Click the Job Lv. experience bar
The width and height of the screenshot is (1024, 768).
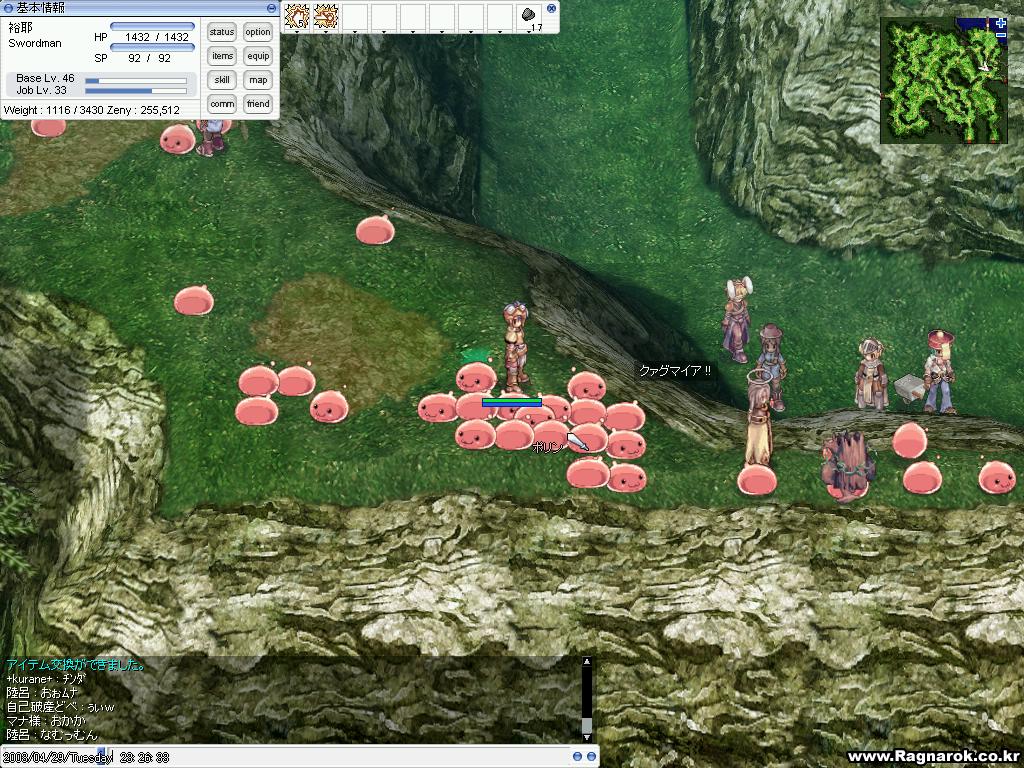point(136,91)
